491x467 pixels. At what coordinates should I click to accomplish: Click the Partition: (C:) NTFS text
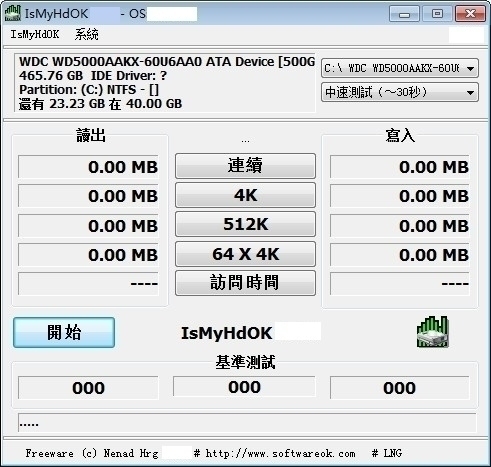click(89, 90)
